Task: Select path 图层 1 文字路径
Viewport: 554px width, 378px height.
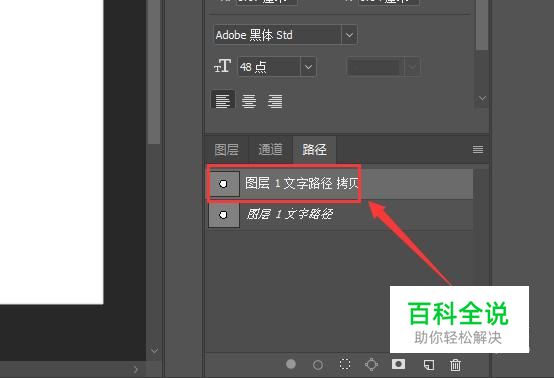Action: coord(341,214)
